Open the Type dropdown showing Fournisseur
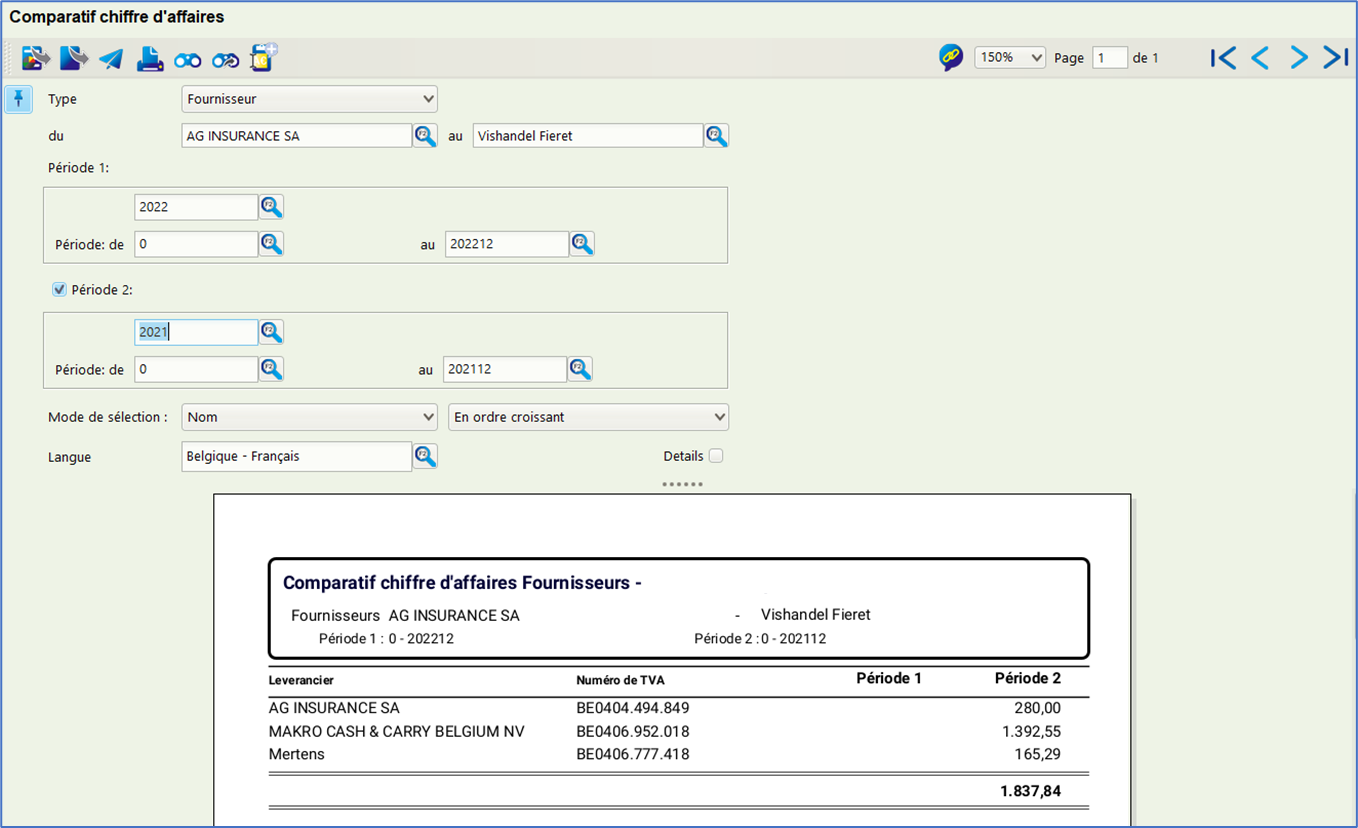The image size is (1358, 828). pos(310,99)
